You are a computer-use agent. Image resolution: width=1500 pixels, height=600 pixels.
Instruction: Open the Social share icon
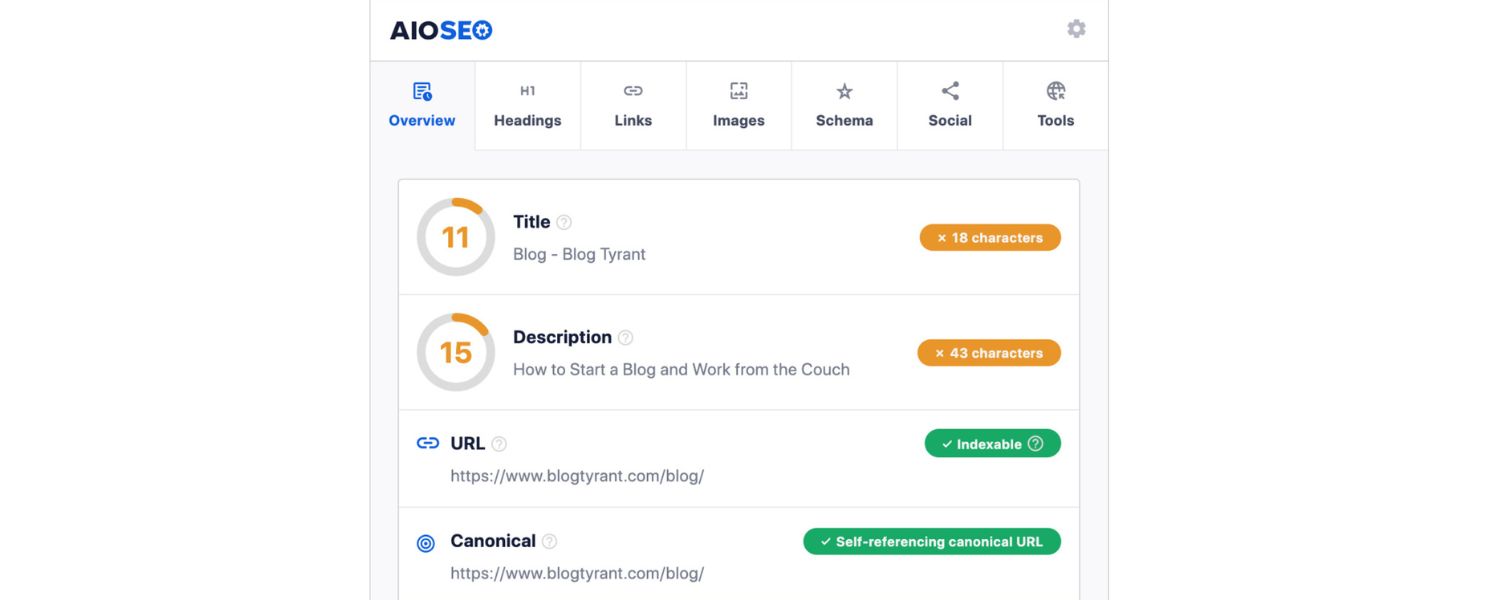(949, 90)
